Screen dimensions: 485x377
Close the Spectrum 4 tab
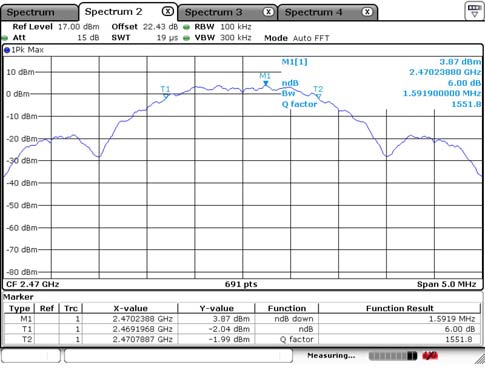tap(367, 12)
